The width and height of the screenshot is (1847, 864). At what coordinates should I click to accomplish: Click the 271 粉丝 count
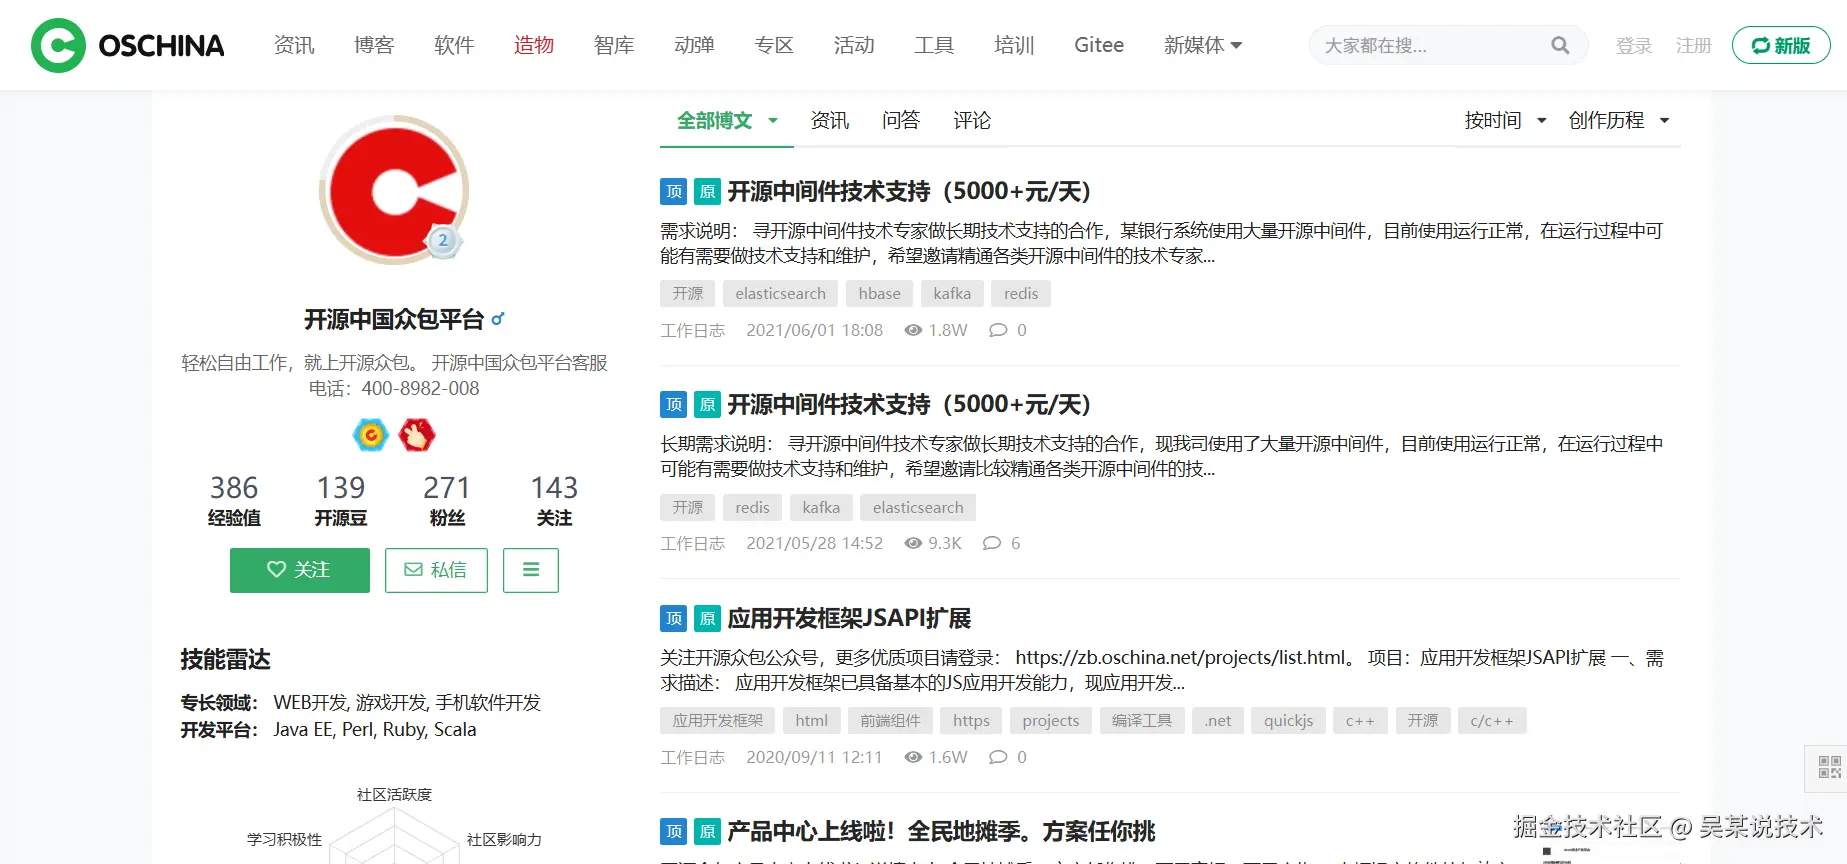point(447,500)
